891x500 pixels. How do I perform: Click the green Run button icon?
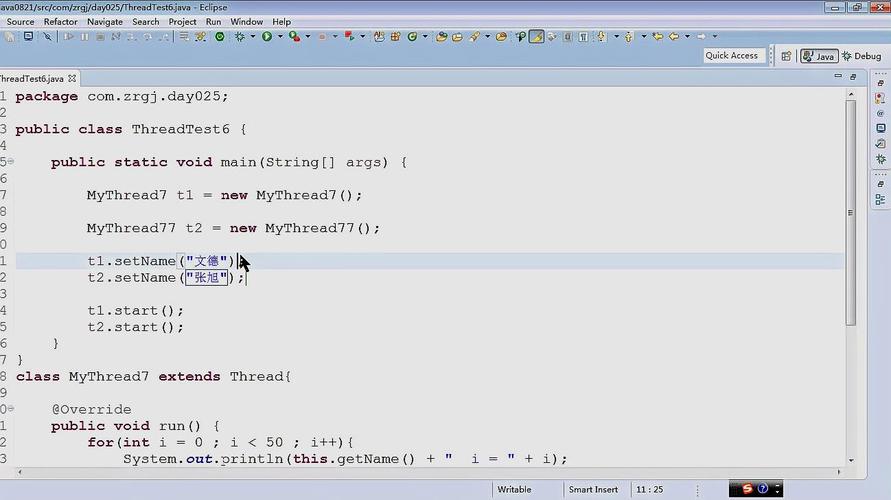(x=267, y=36)
